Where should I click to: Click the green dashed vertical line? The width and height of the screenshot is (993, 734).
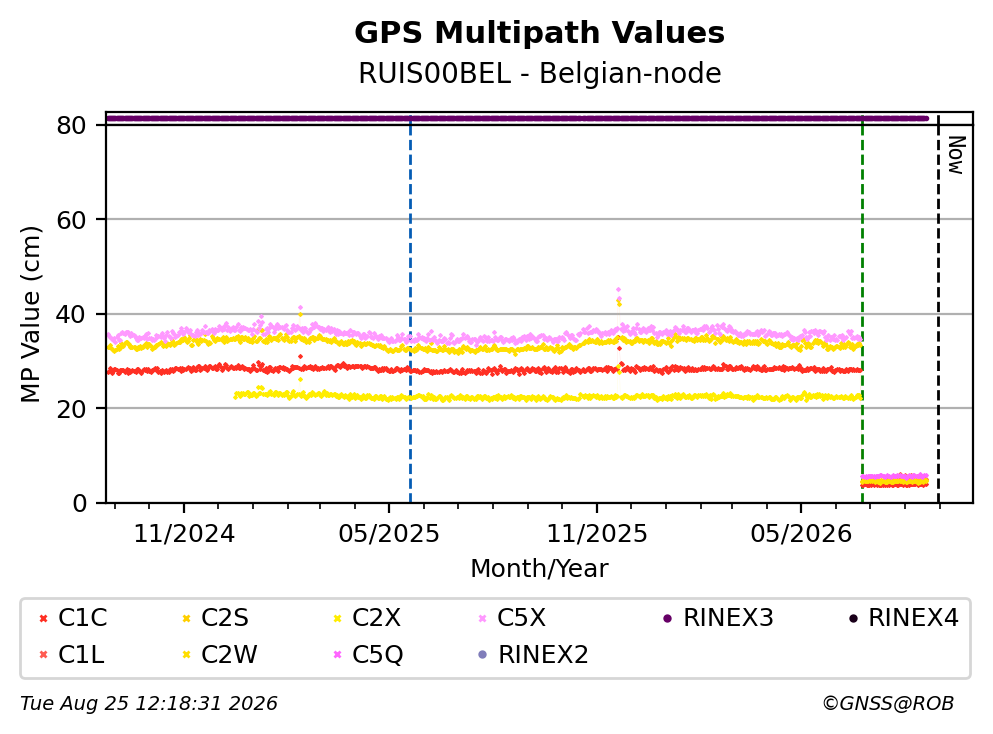pos(863,309)
